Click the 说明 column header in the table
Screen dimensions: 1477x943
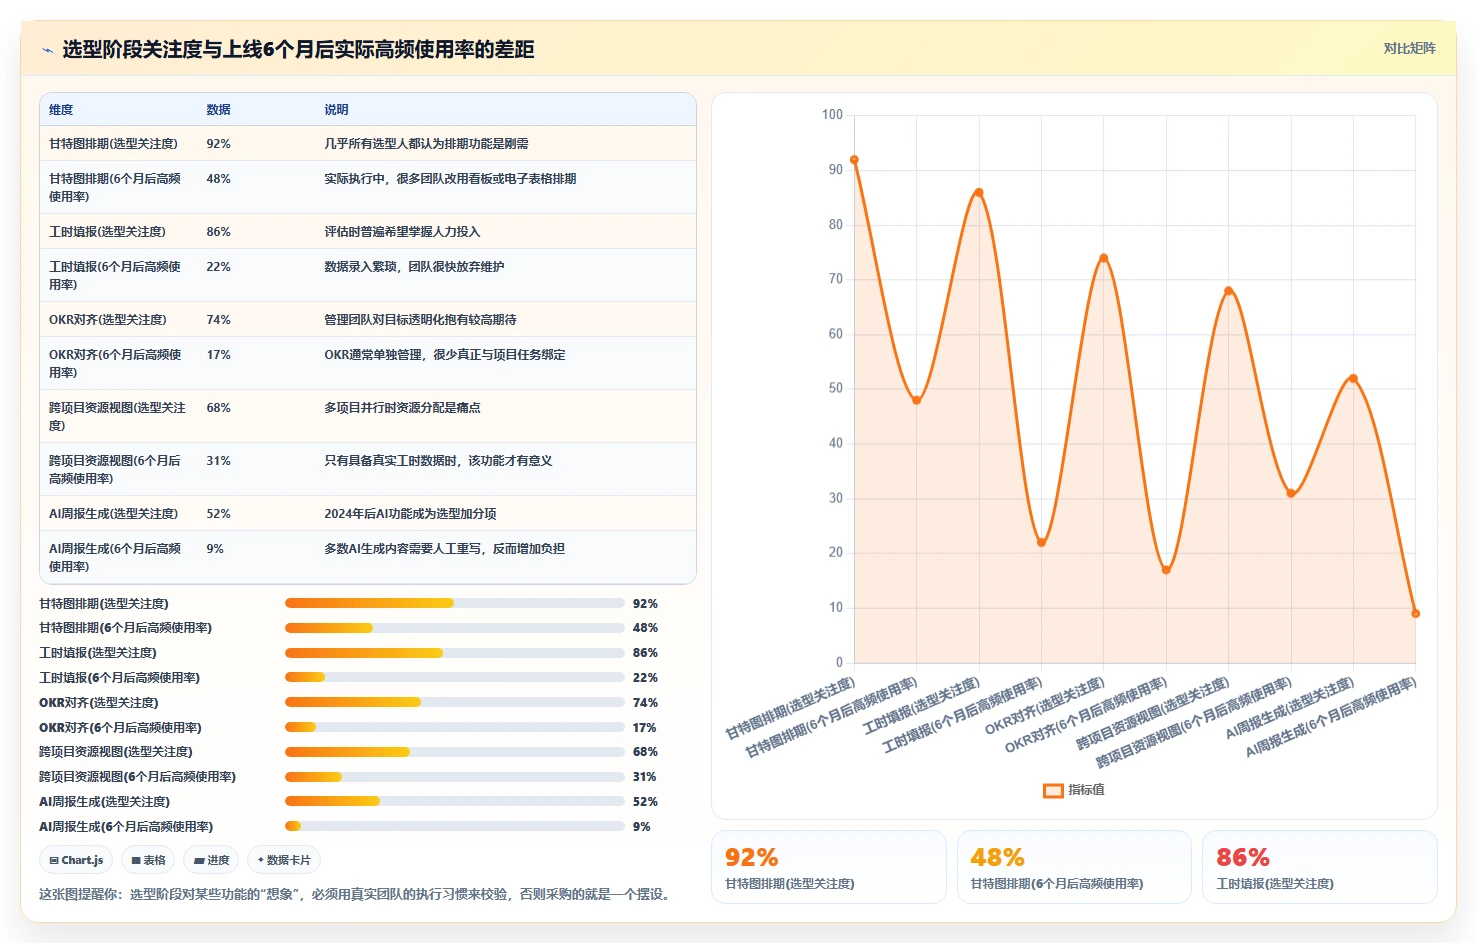pos(336,110)
